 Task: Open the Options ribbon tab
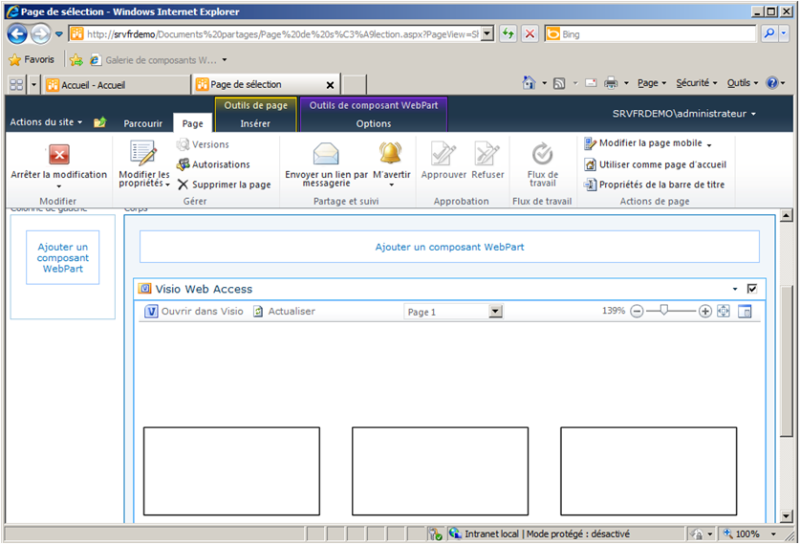[x=373, y=123]
